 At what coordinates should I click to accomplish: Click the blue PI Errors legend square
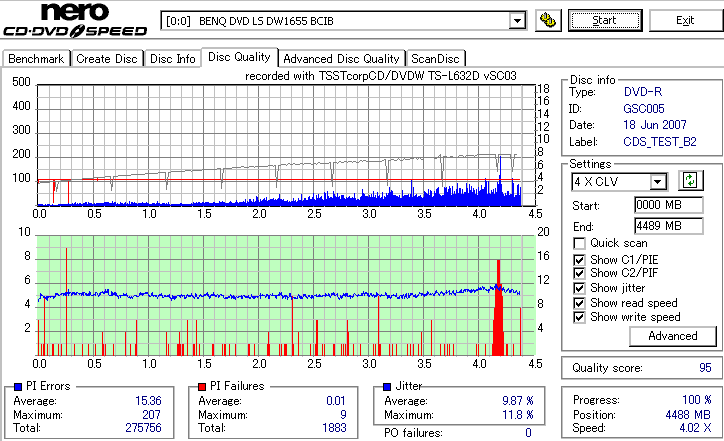(x=18, y=387)
